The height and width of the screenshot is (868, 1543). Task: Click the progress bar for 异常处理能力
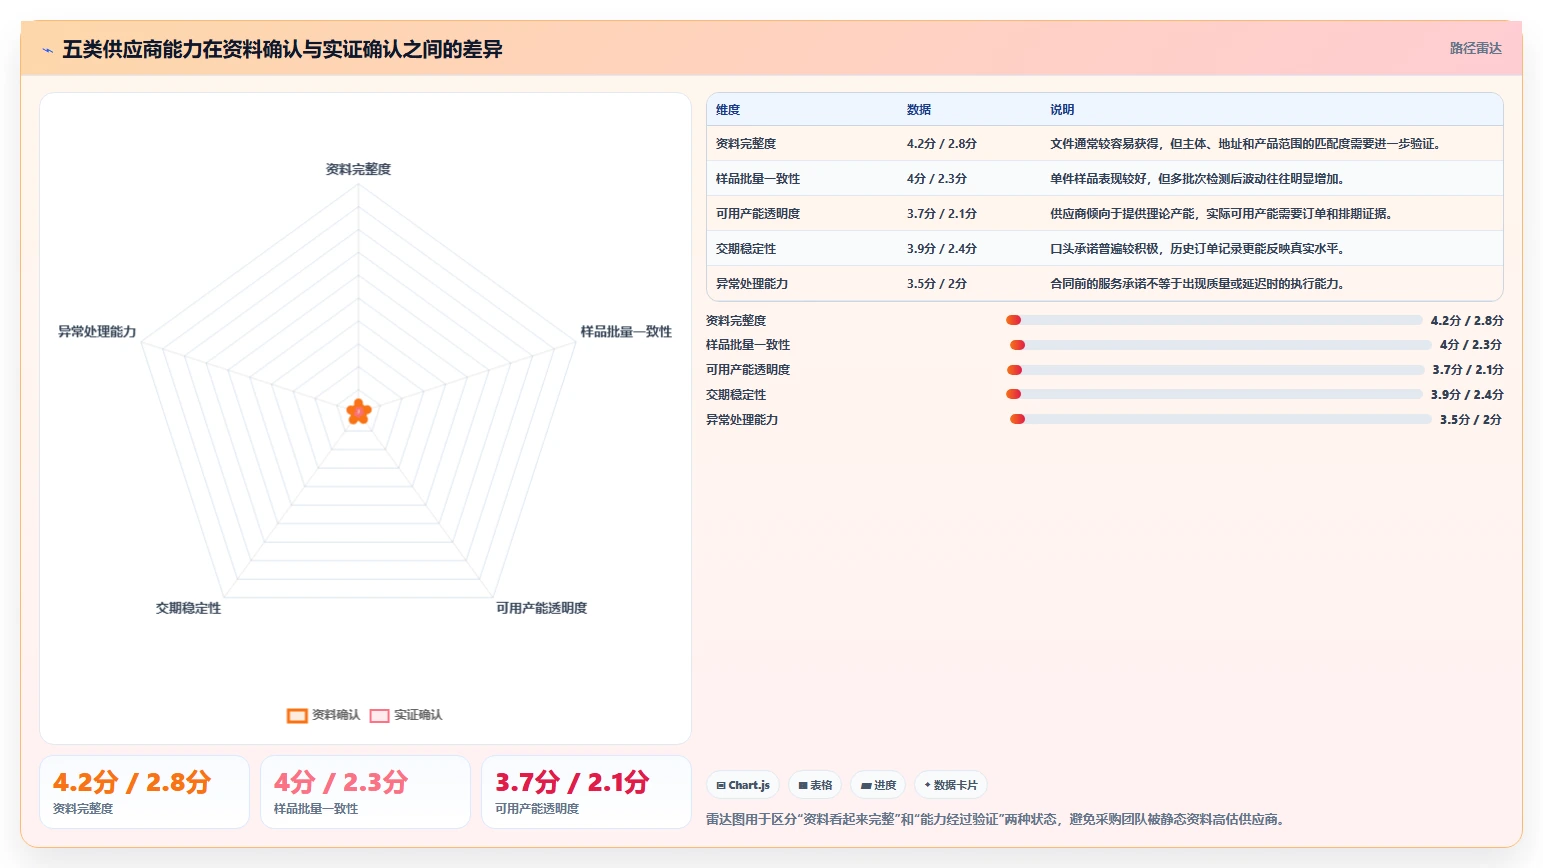(1220, 419)
